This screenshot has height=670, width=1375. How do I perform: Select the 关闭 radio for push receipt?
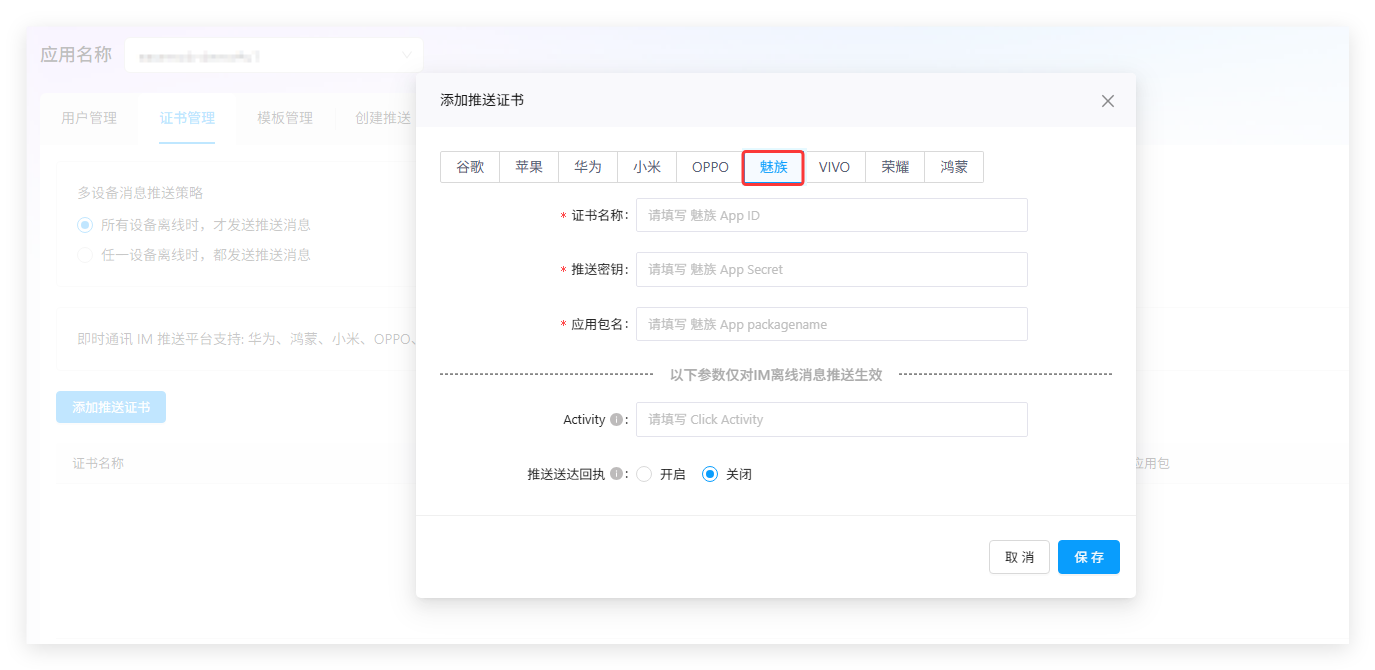(x=711, y=474)
